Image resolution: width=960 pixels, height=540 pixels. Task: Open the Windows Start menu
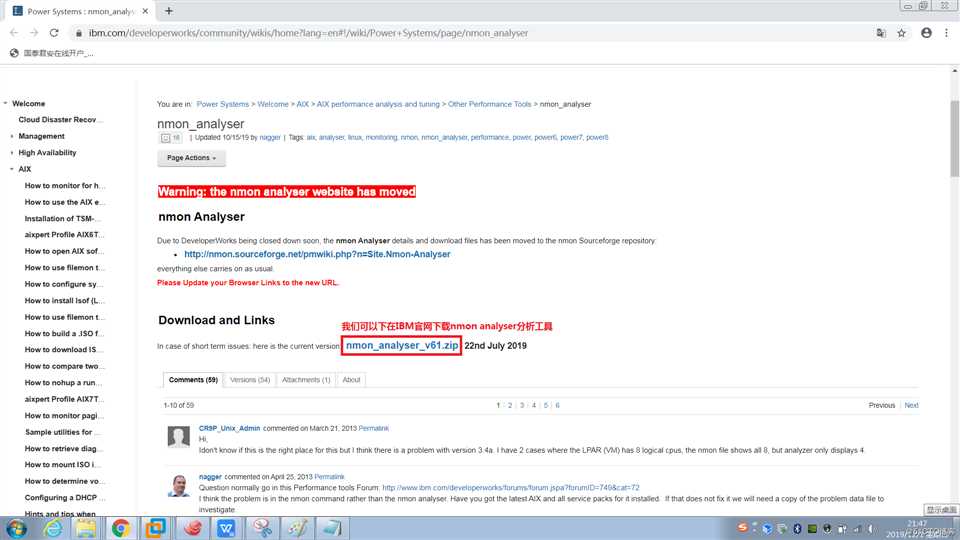pos(16,528)
